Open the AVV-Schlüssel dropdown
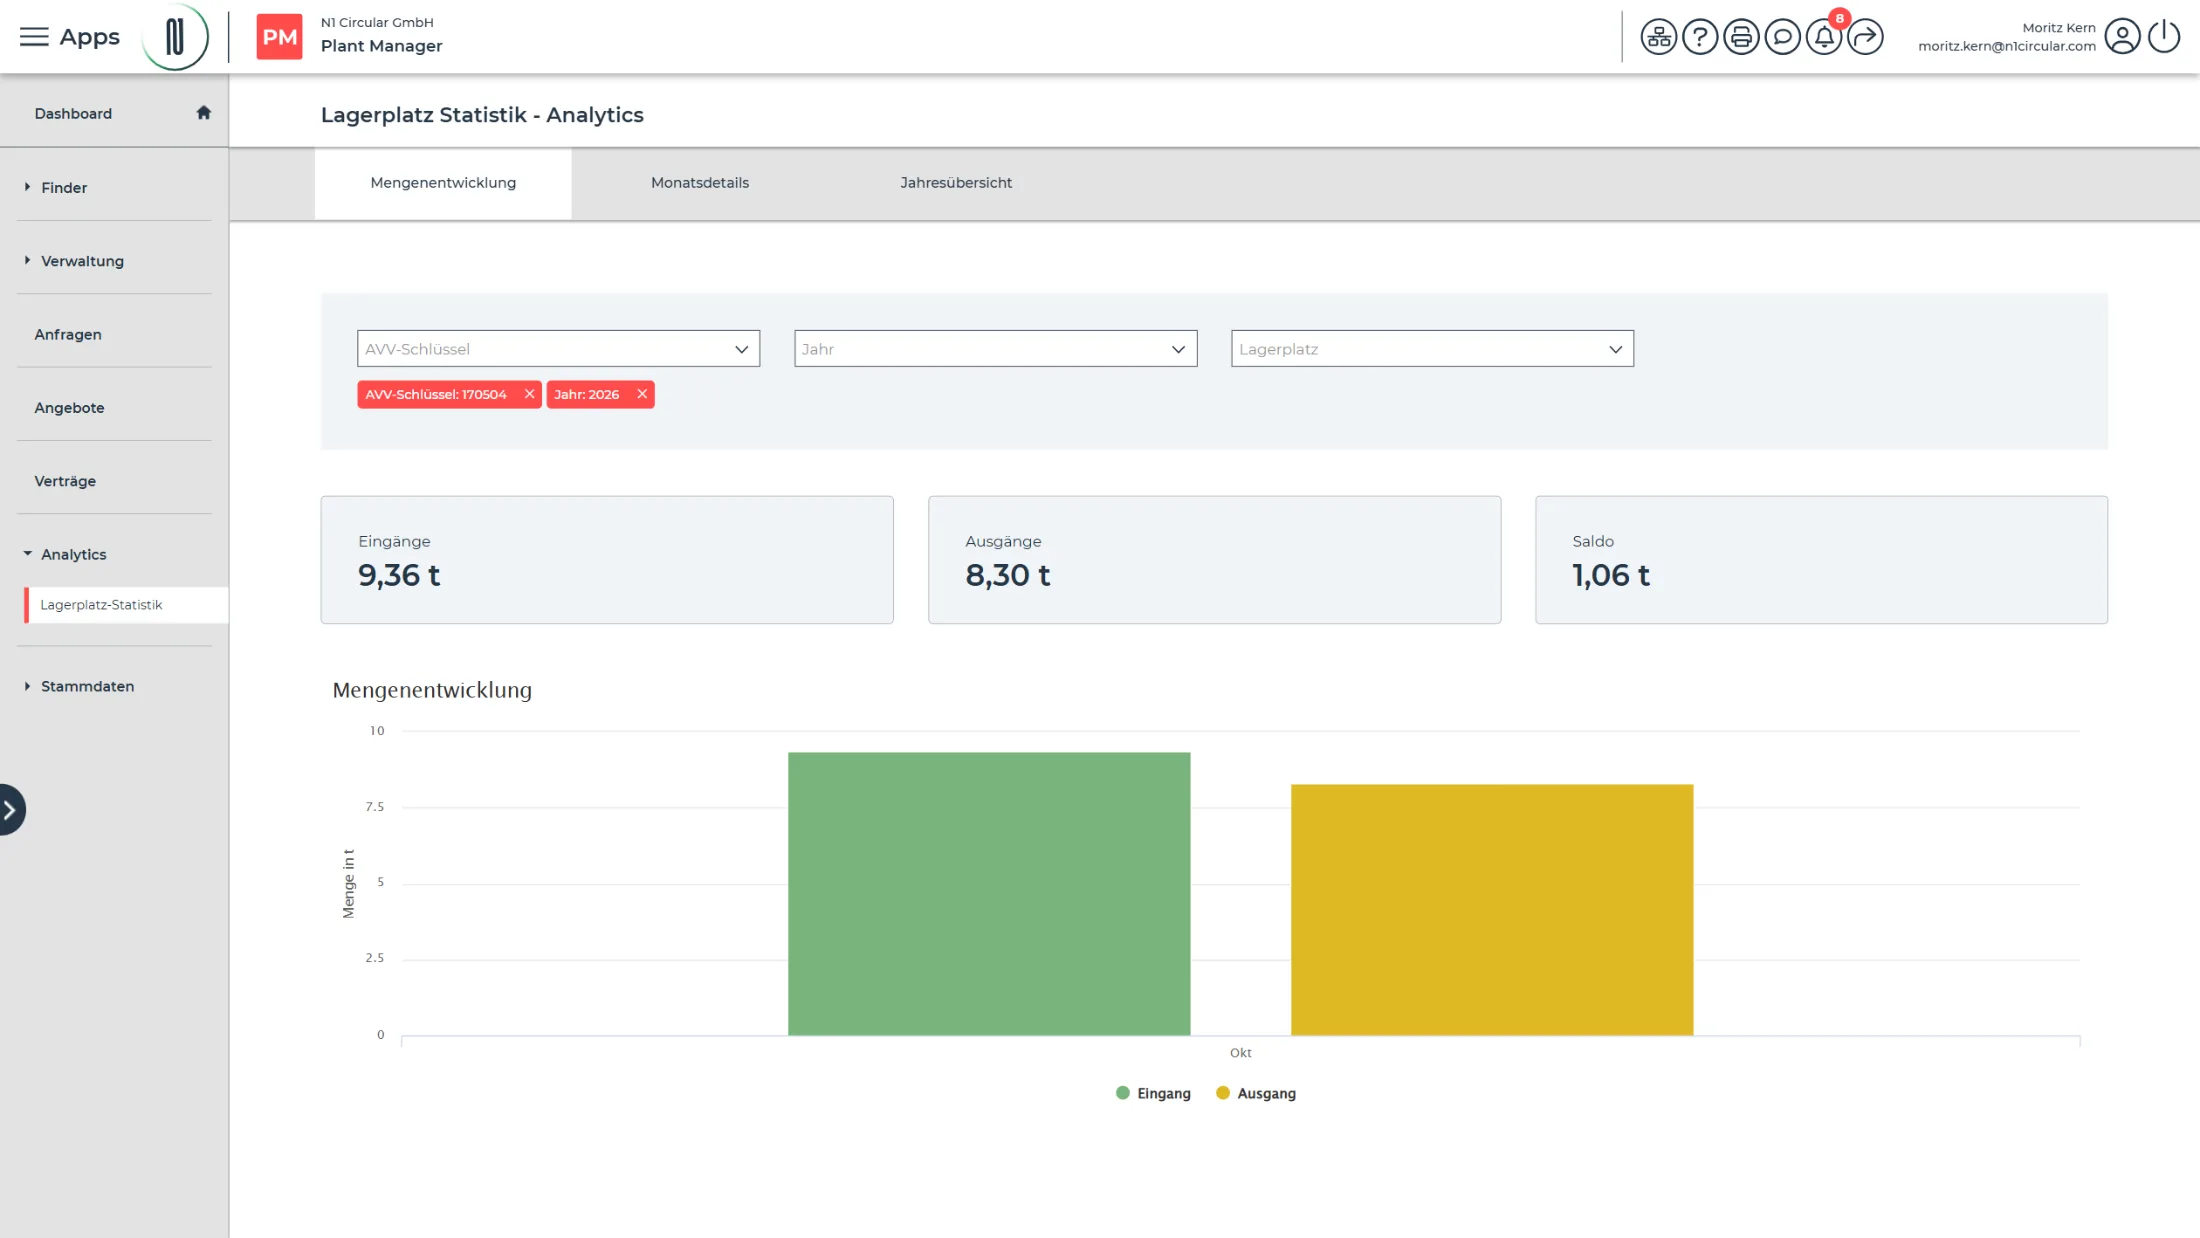The image size is (2200, 1238). tap(558, 349)
